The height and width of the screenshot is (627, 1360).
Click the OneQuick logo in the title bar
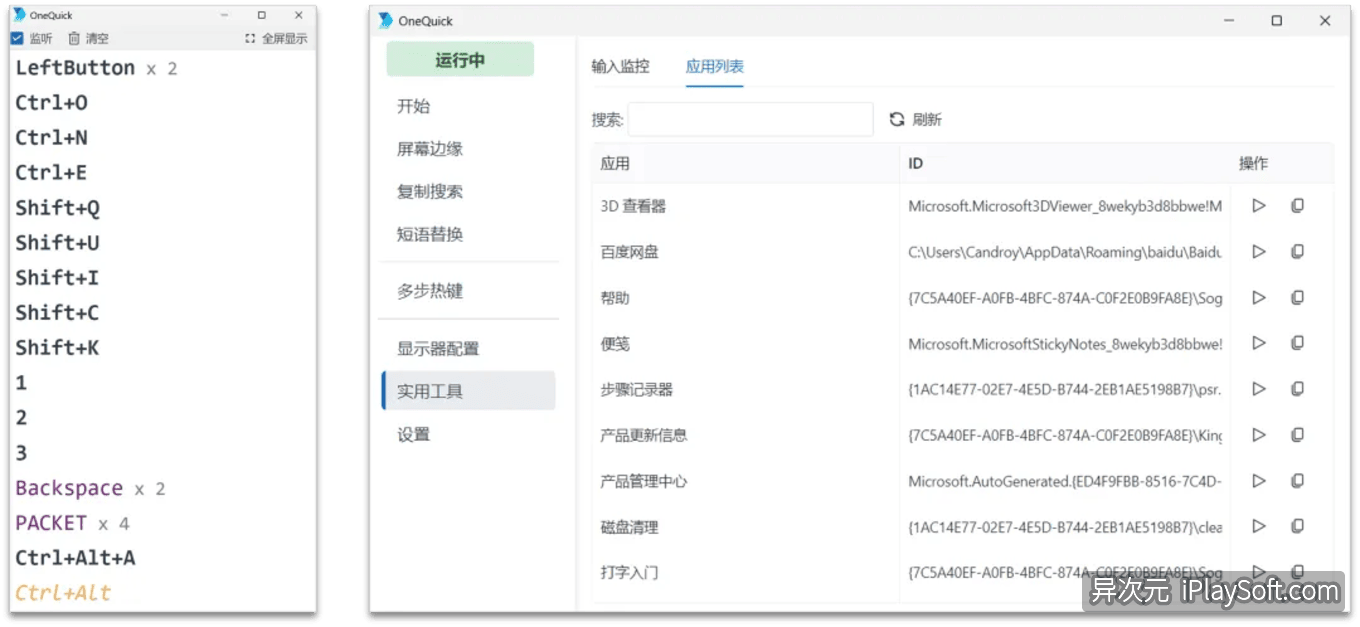[x=386, y=20]
